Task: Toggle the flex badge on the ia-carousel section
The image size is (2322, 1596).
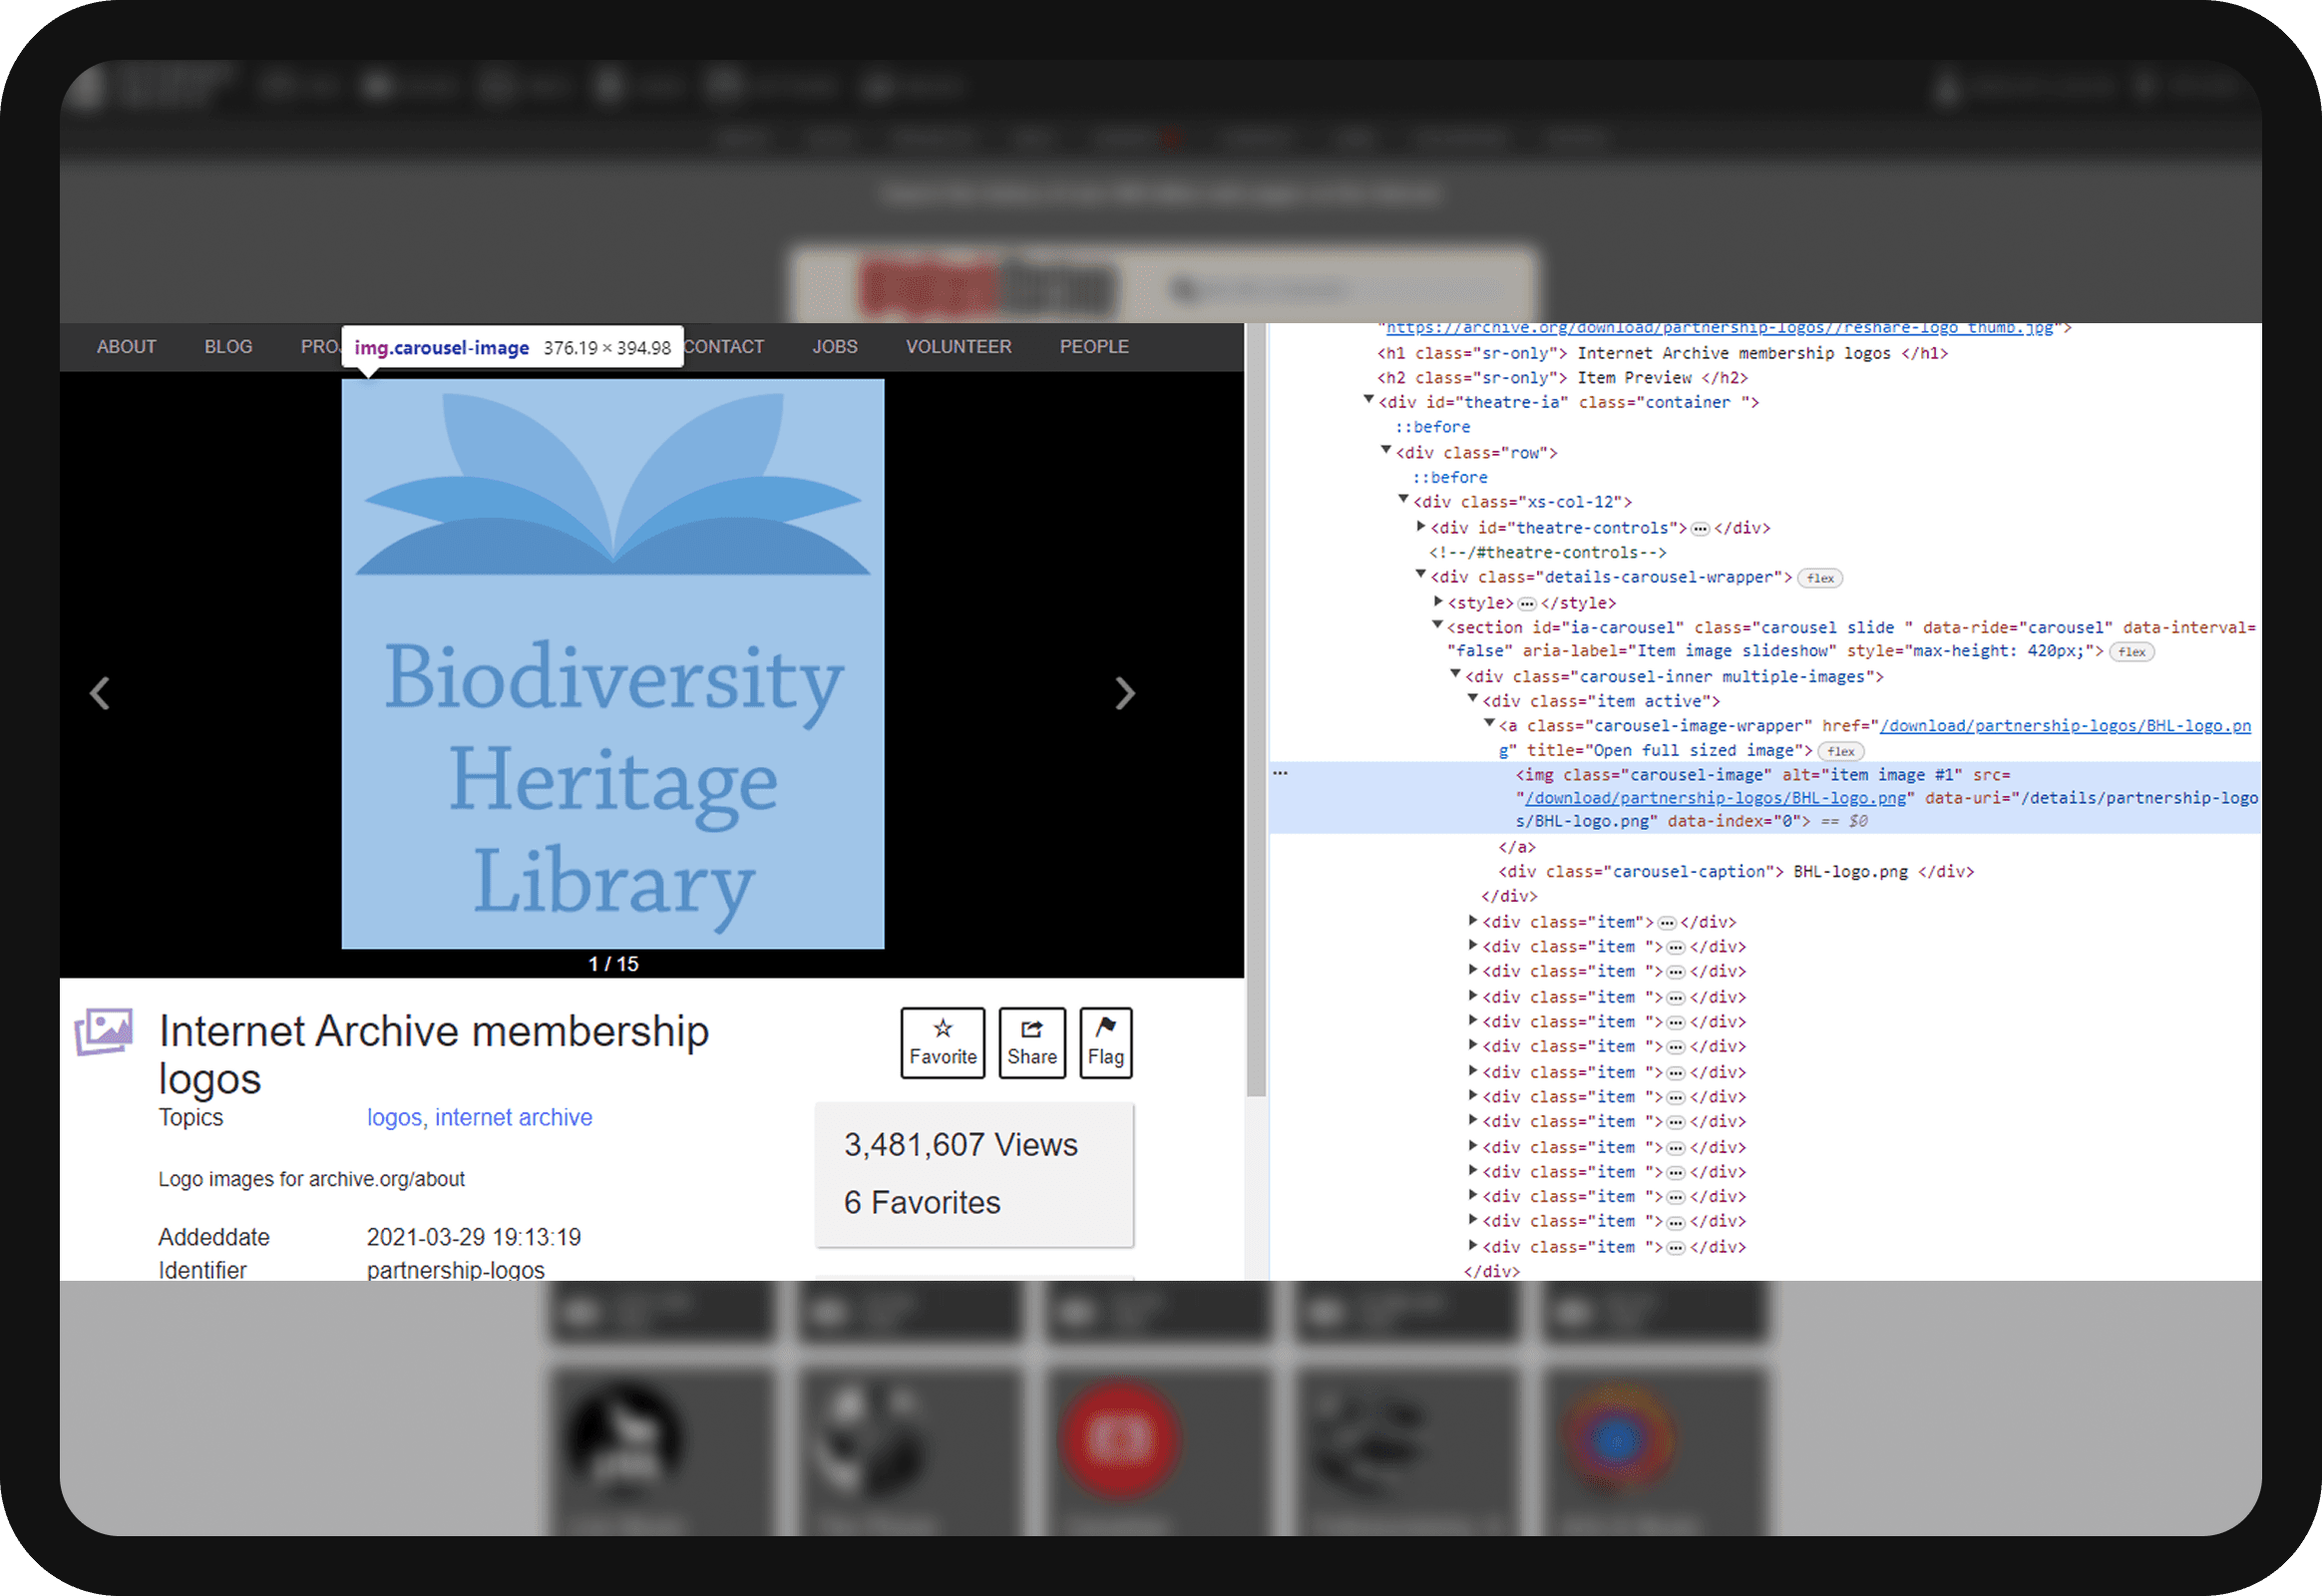Action: tap(2132, 652)
